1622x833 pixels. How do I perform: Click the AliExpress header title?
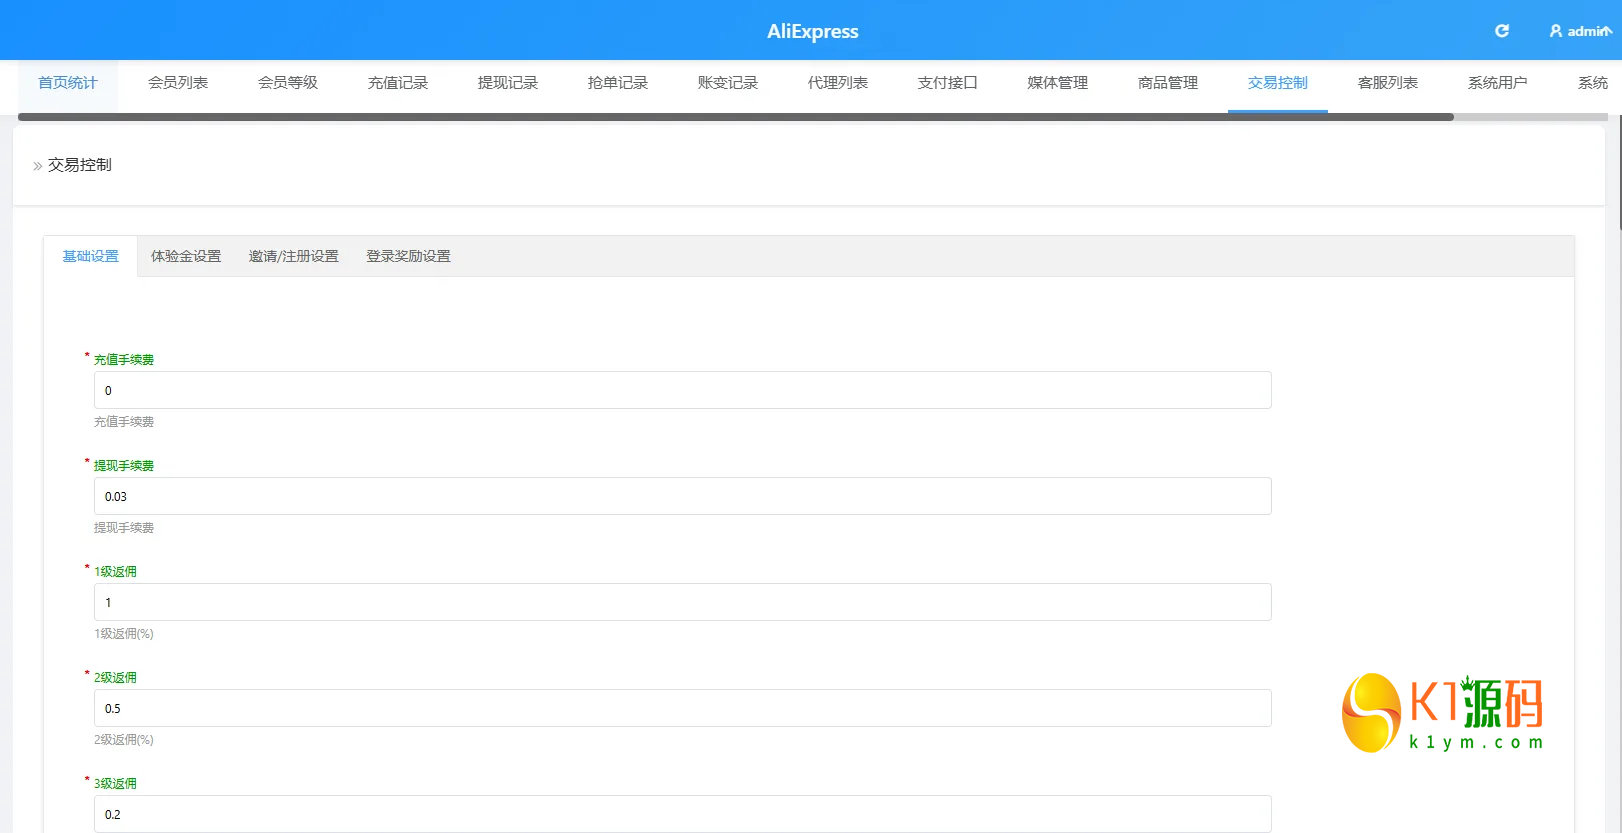click(x=813, y=31)
